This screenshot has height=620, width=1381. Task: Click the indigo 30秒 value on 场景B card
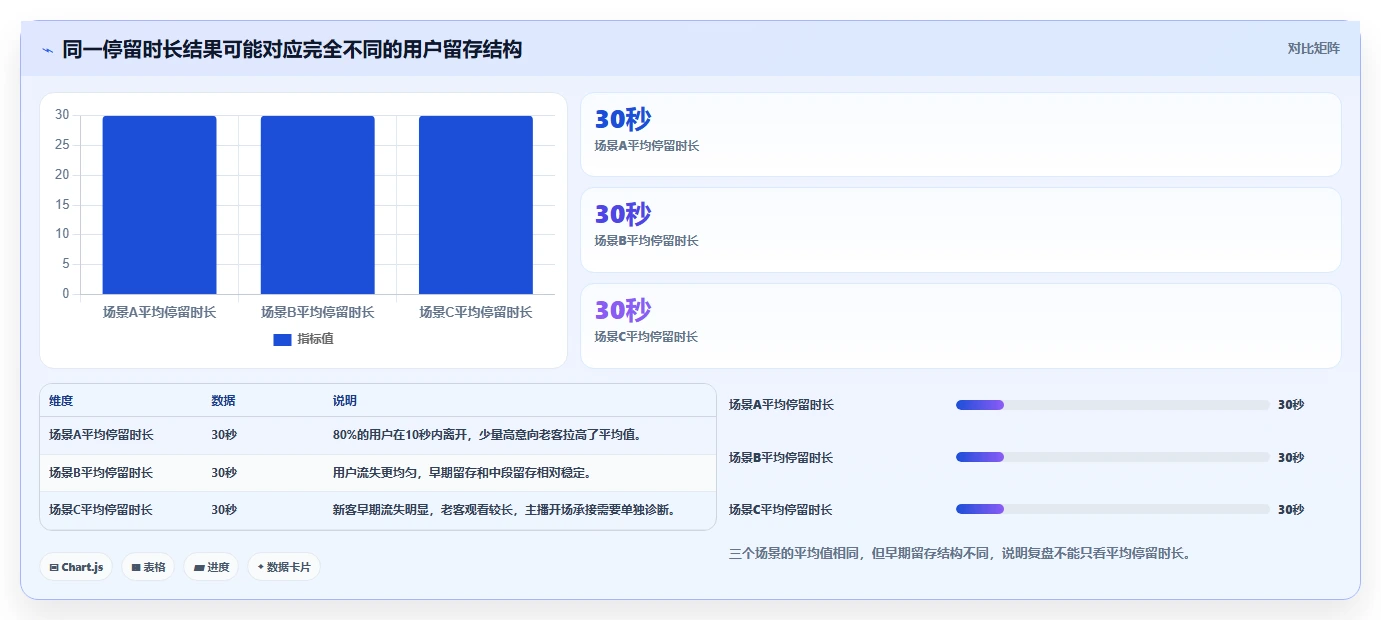[x=623, y=215]
